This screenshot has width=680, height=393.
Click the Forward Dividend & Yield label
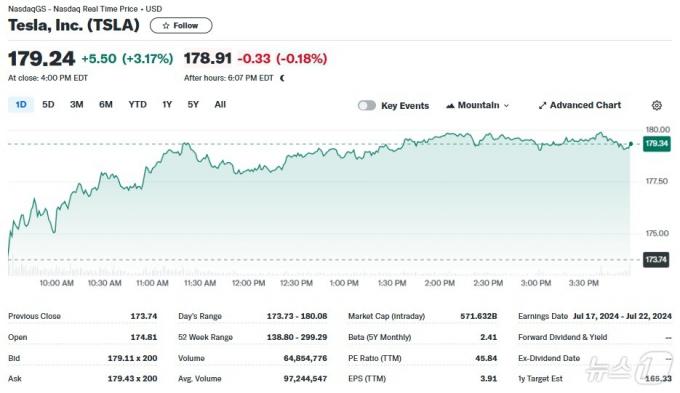click(562, 337)
